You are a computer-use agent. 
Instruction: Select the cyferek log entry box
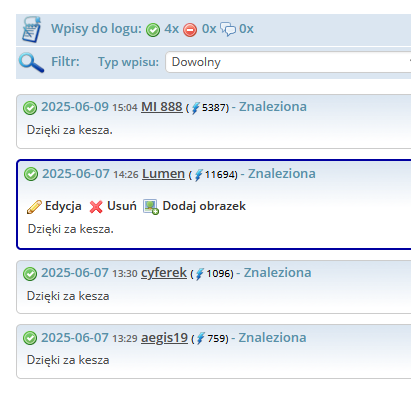pyautogui.click(x=214, y=287)
